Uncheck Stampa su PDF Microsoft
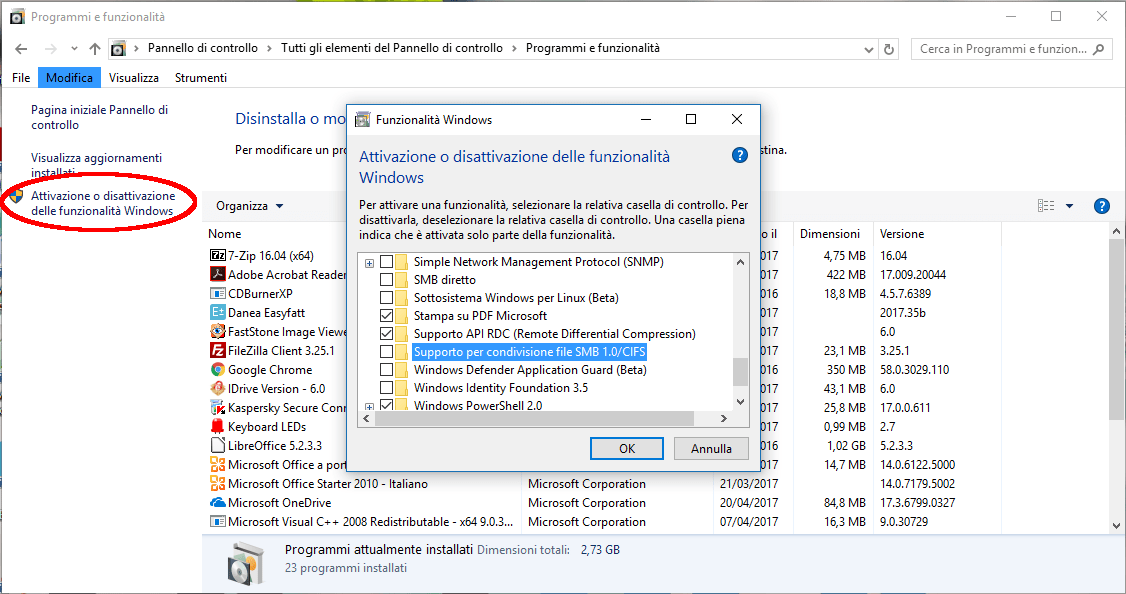The width and height of the screenshot is (1126, 594). click(386, 315)
